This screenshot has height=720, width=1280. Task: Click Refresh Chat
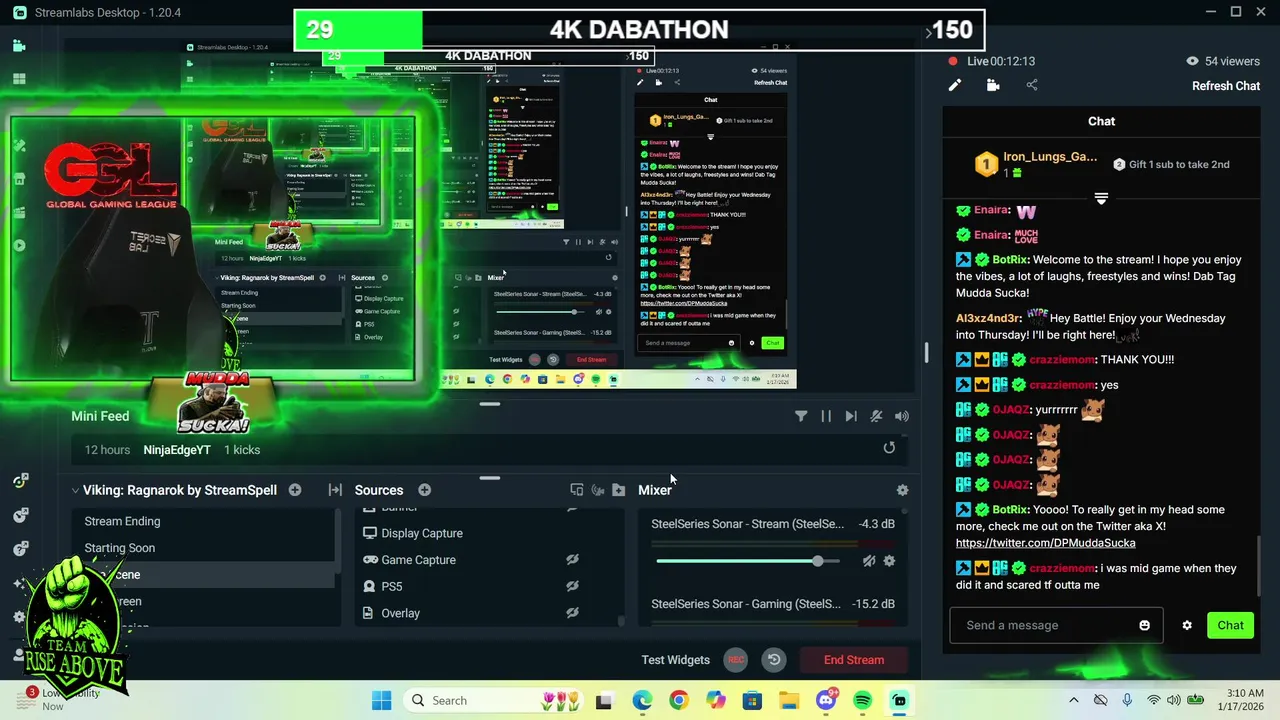click(x=1226, y=86)
